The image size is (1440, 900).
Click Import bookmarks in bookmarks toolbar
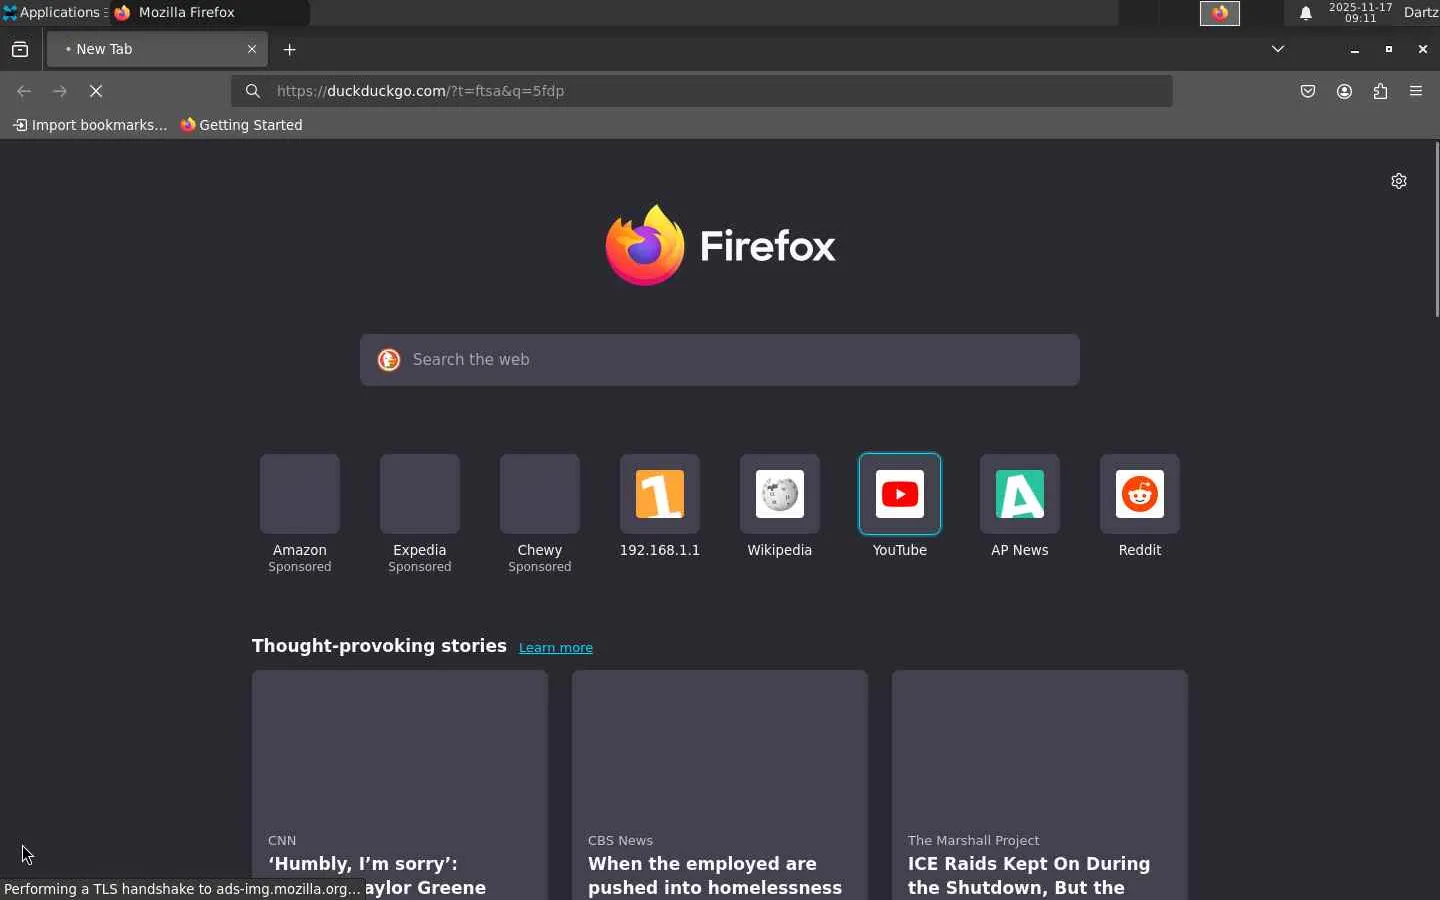pos(90,125)
